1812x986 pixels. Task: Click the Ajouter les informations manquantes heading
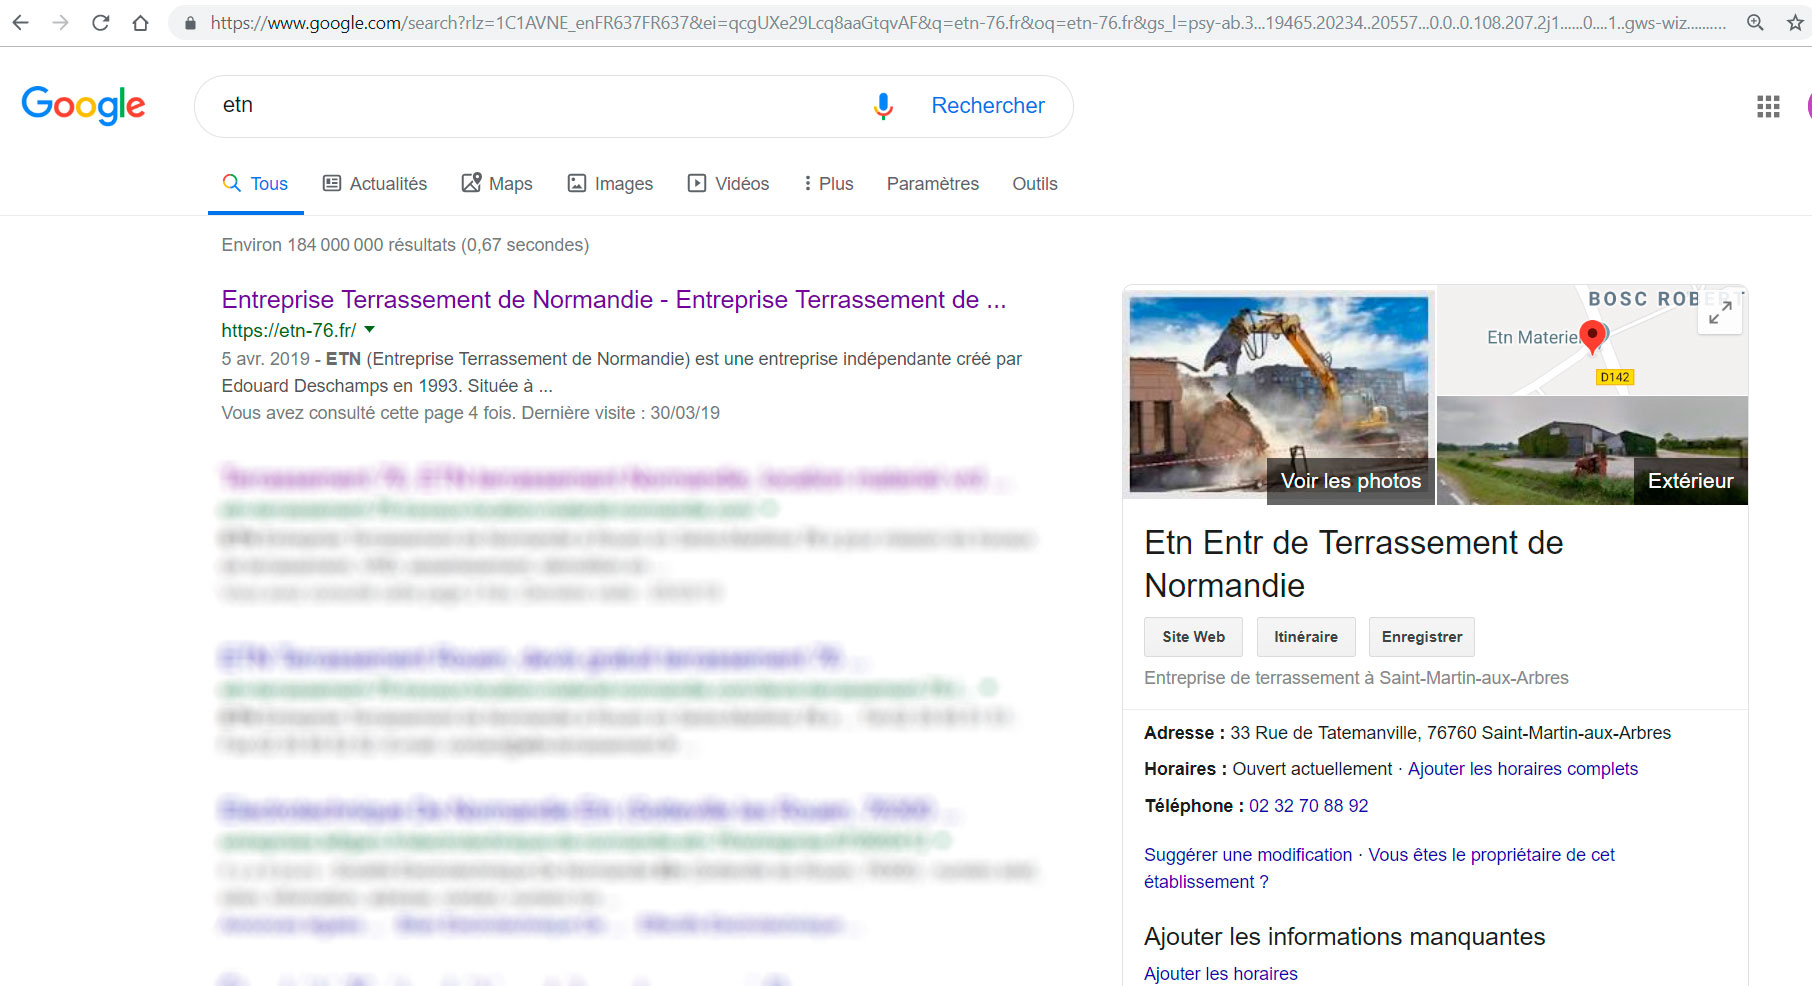pyautogui.click(x=1345, y=937)
